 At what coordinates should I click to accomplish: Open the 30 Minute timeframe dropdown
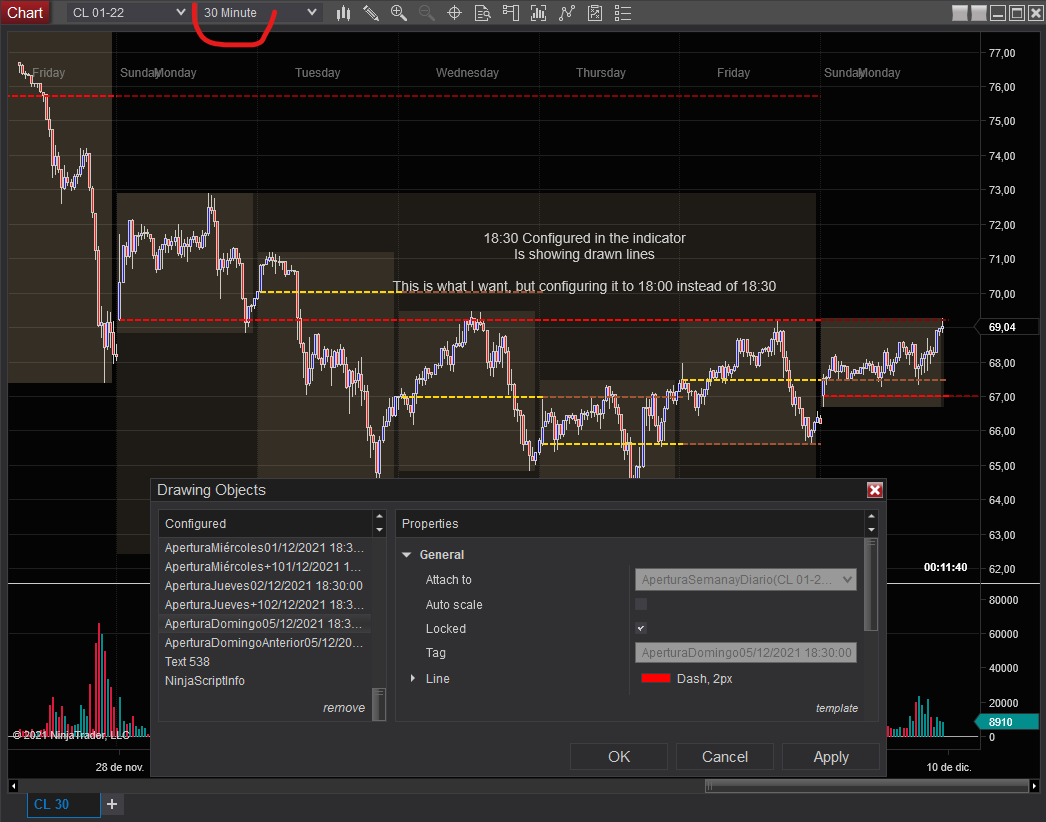tap(257, 13)
